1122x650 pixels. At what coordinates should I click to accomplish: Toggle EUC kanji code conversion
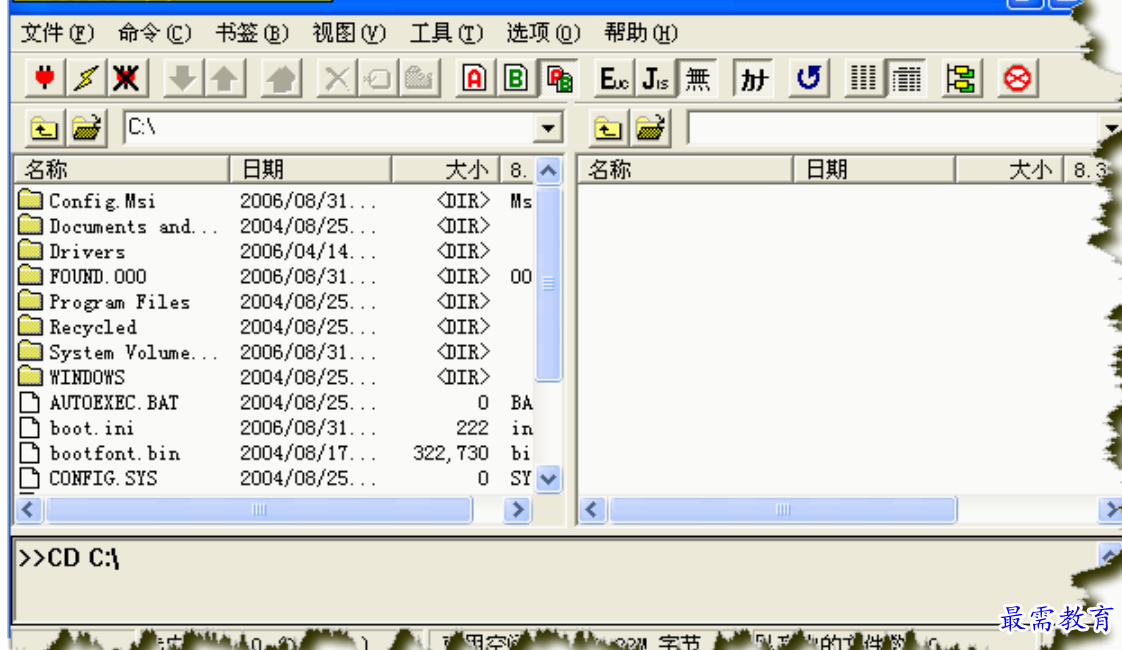pyautogui.click(x=614, y=78)
